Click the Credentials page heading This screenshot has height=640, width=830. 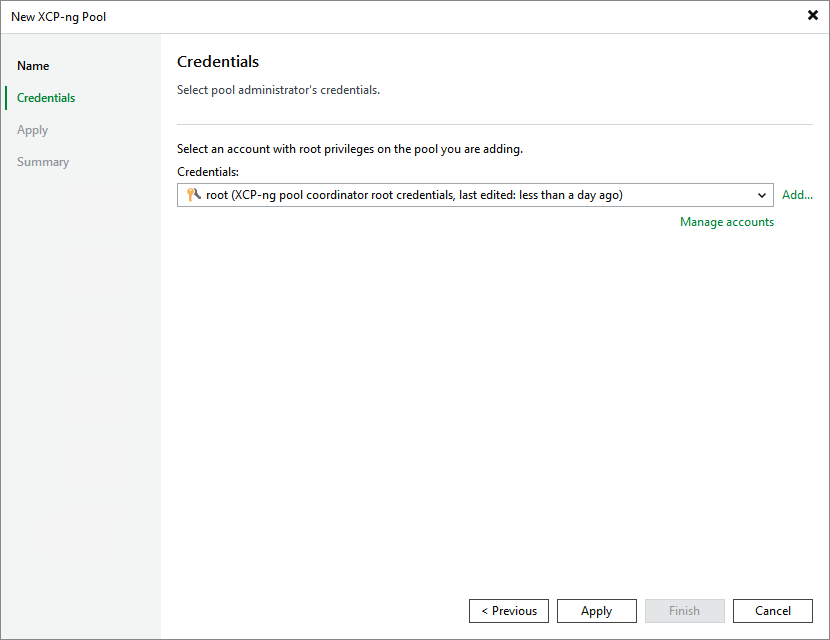(x=218, y=61)
